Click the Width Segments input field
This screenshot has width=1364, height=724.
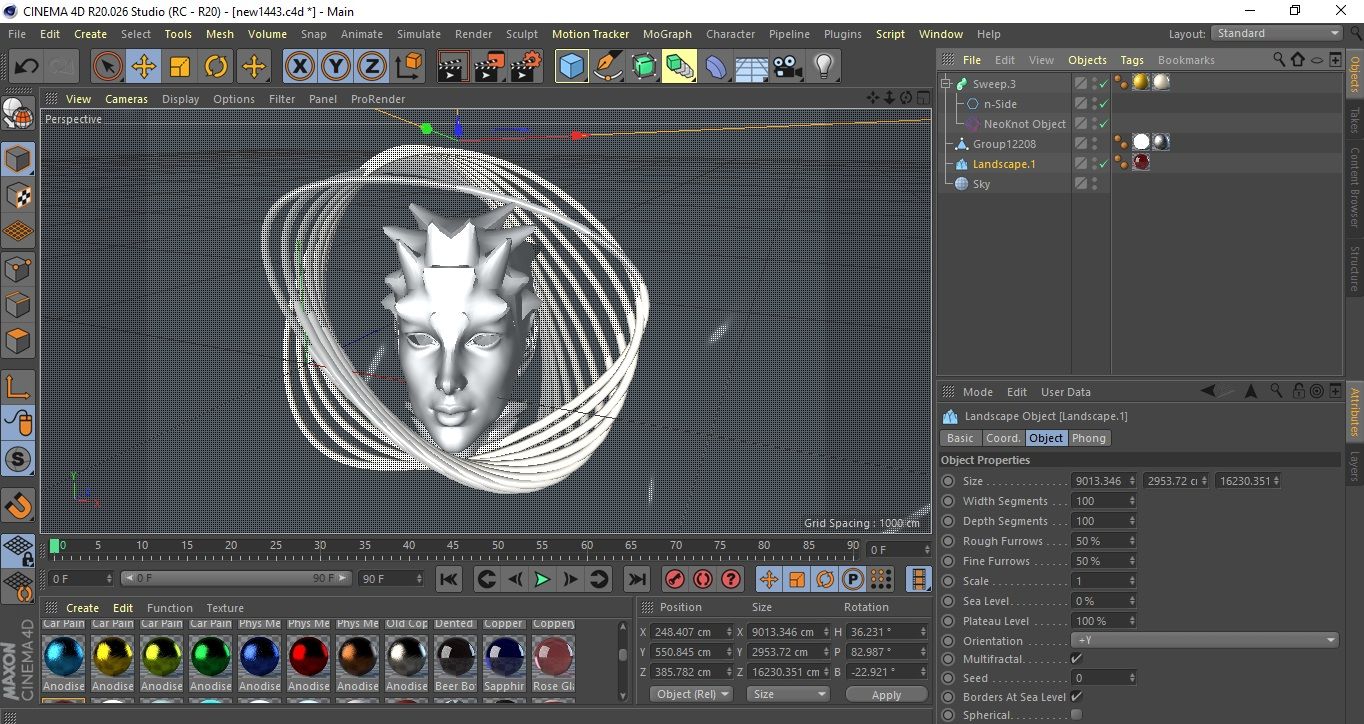1098,501
